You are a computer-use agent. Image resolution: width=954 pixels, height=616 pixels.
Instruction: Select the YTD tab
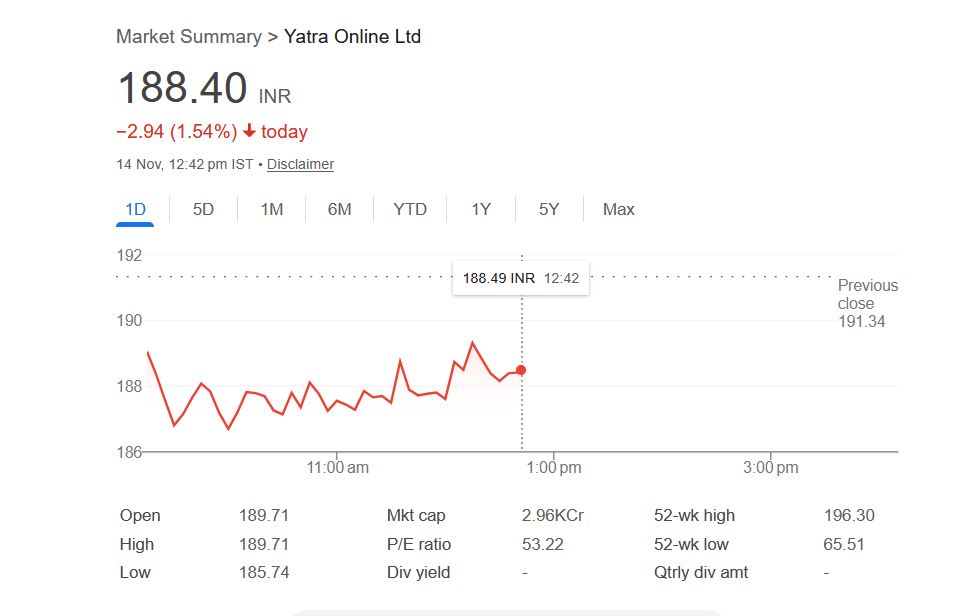coord(410,209)
